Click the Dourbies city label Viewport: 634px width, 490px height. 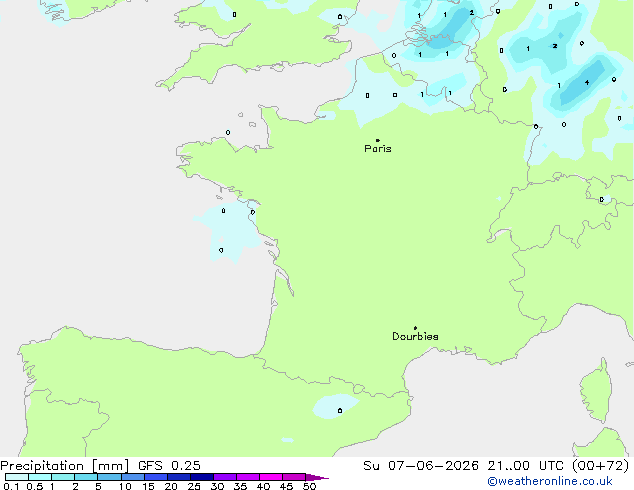[415, 336]
